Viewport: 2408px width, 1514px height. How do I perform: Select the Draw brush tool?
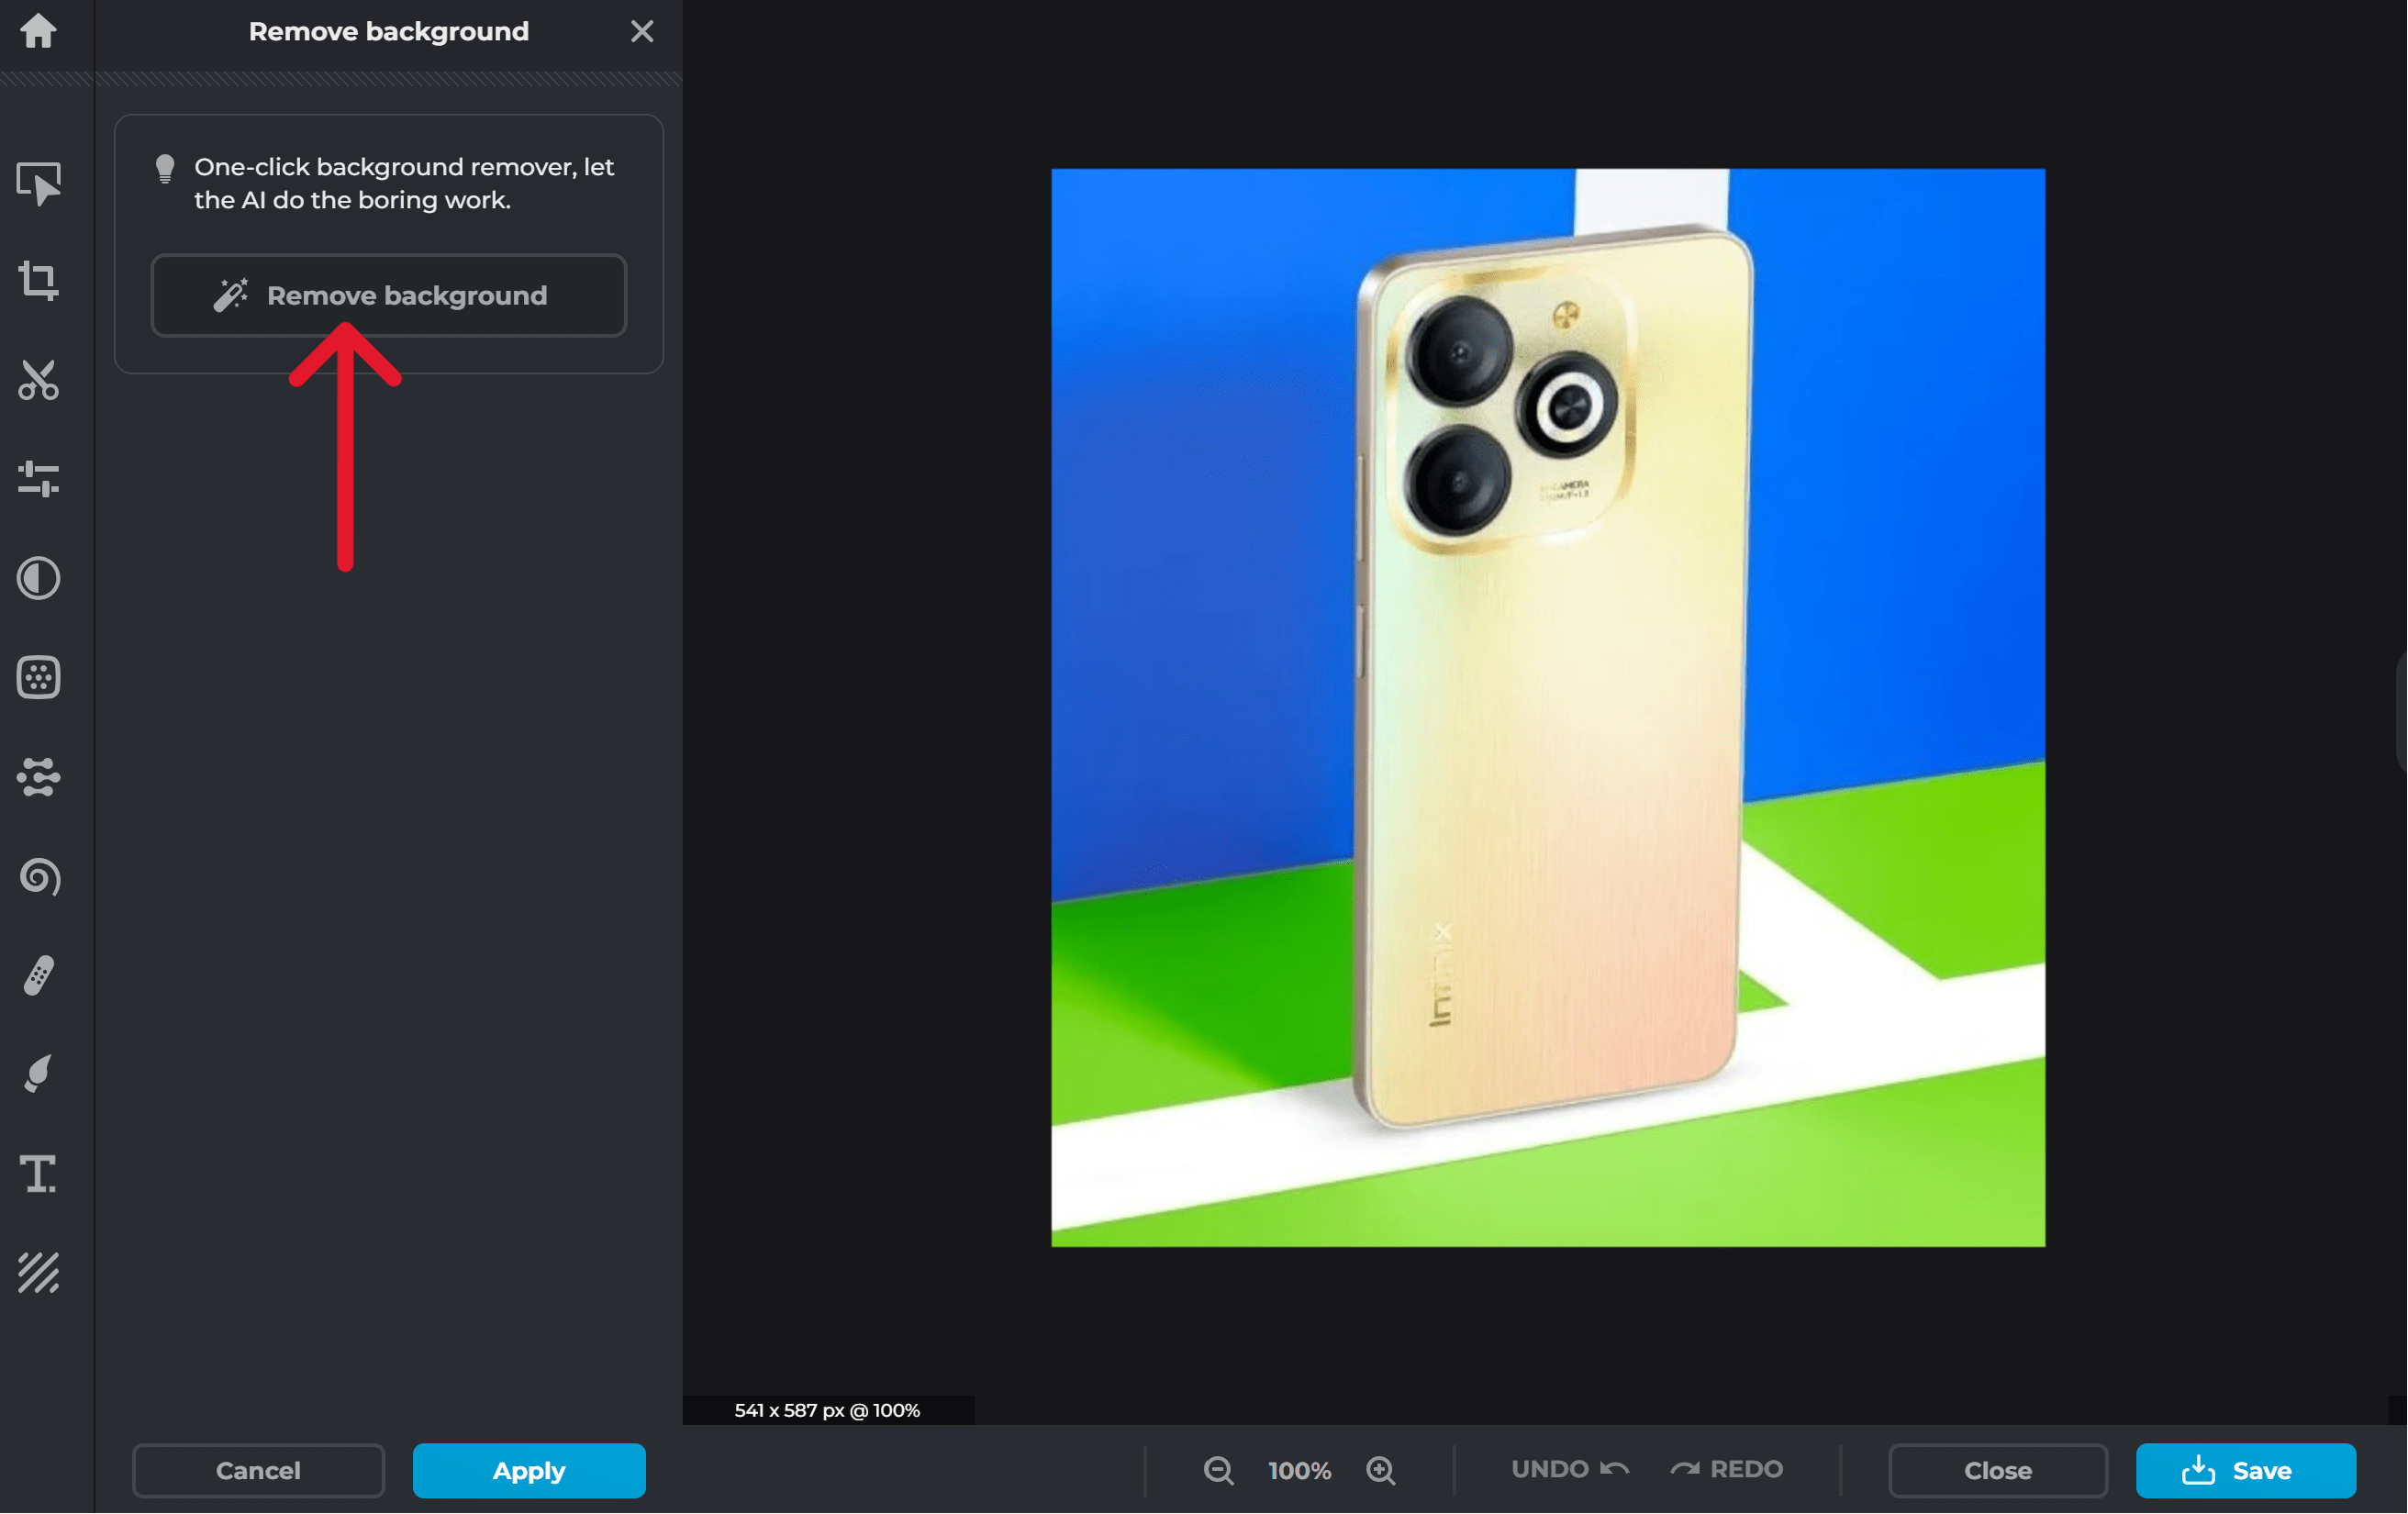click(38, 1074)
